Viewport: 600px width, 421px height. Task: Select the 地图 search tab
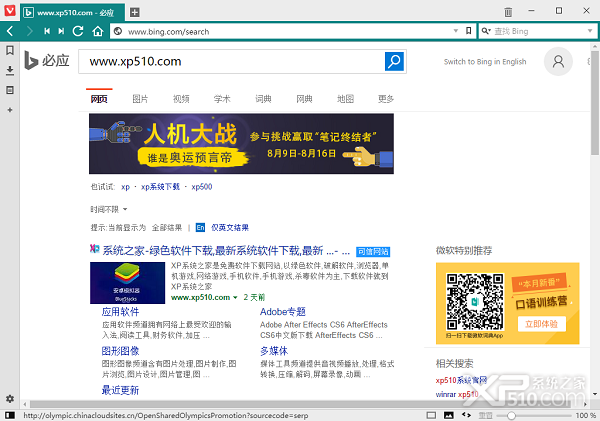[x=345, y=99]
